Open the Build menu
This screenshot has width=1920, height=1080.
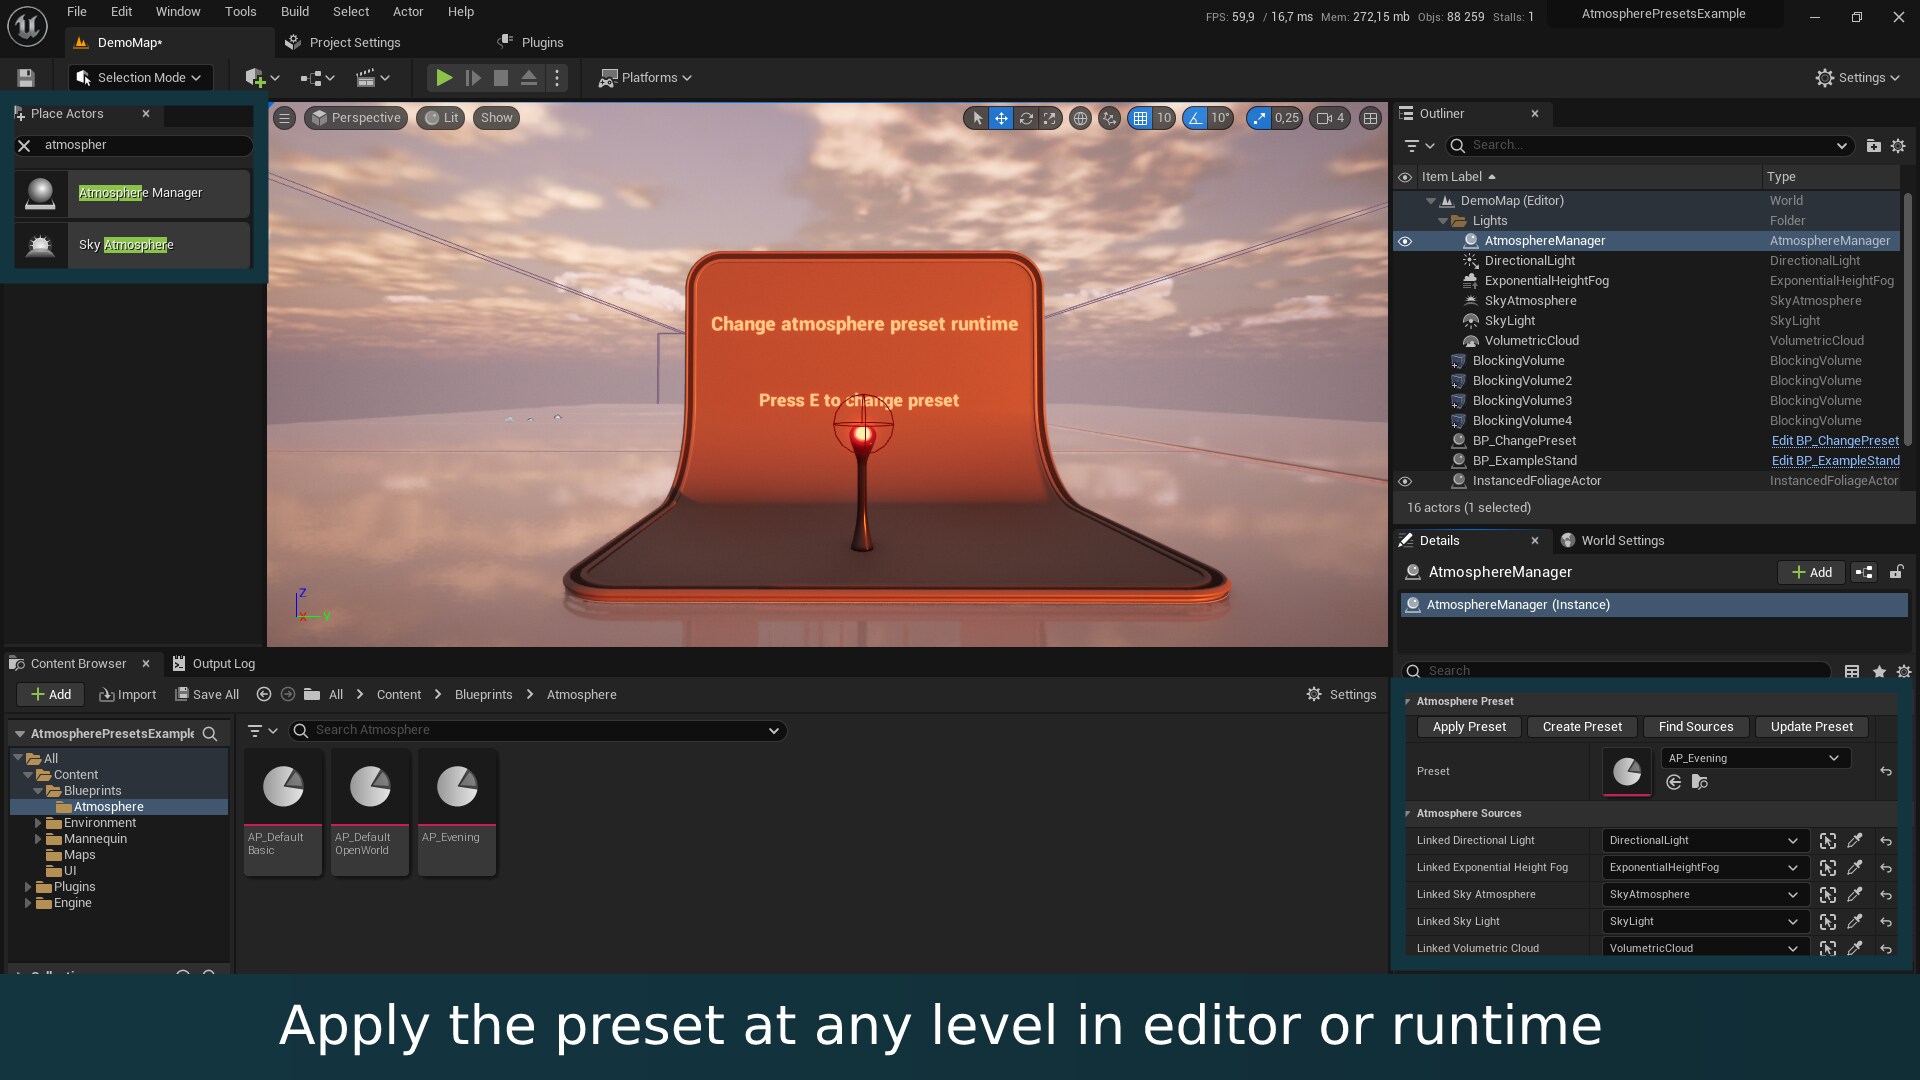[x=294, y=12]
